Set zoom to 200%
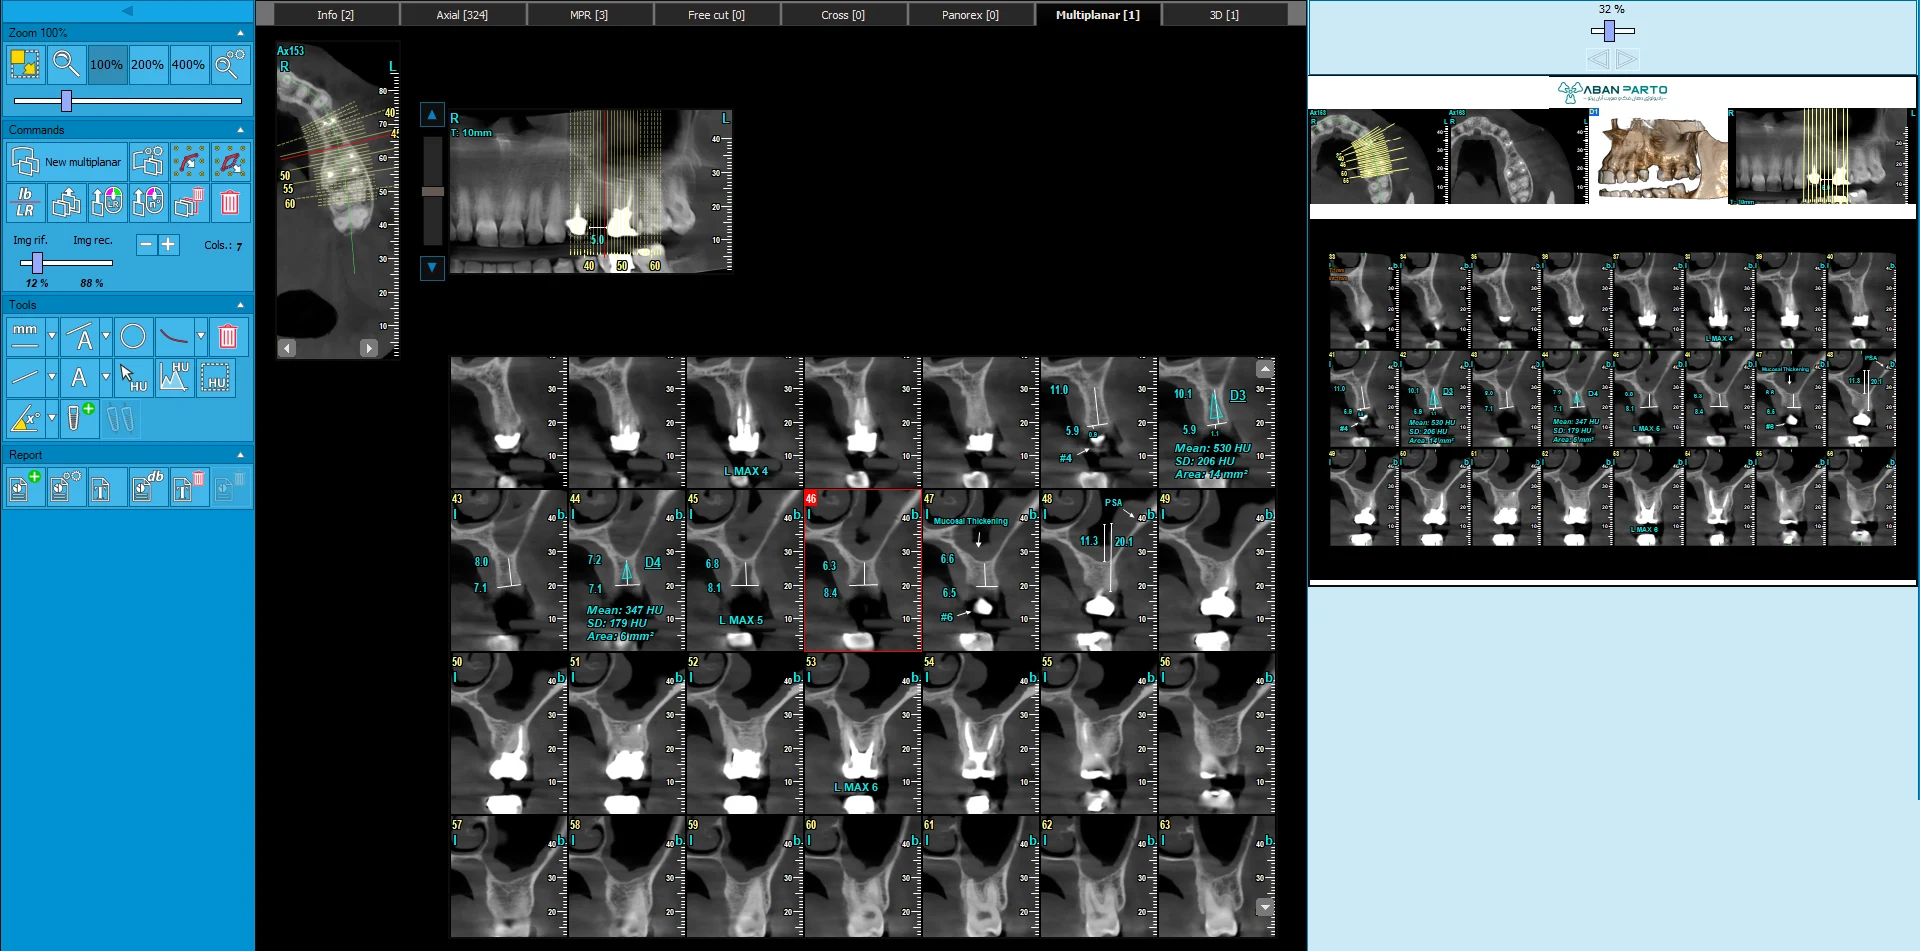The width and height of the screenshot is (1920, 951). click(148, 65)
